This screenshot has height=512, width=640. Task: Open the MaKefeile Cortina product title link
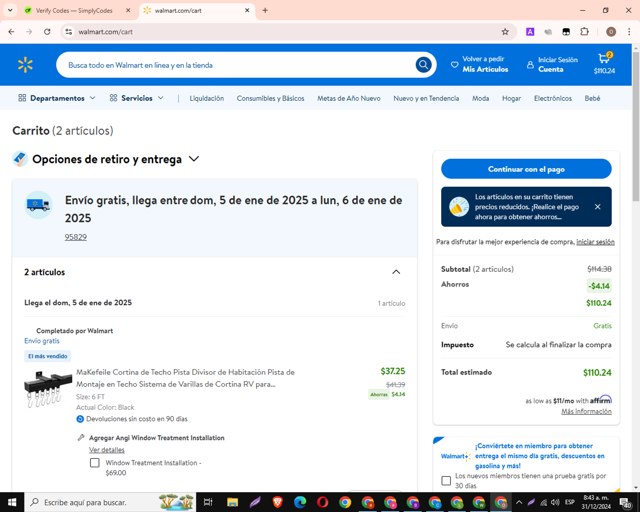pyautogui.click(x=185, y=378)
